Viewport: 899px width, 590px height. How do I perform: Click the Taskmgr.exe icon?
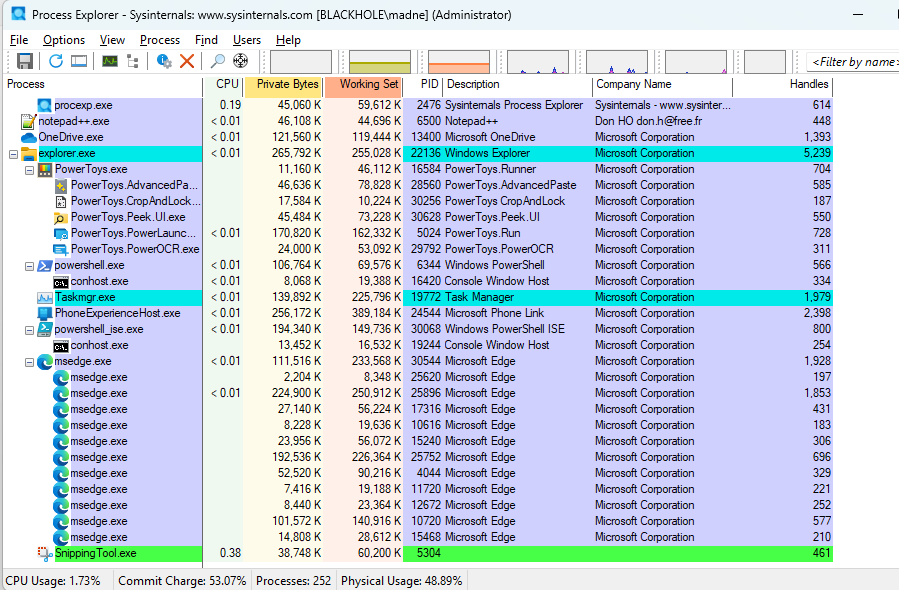click(x=45, y=298)
